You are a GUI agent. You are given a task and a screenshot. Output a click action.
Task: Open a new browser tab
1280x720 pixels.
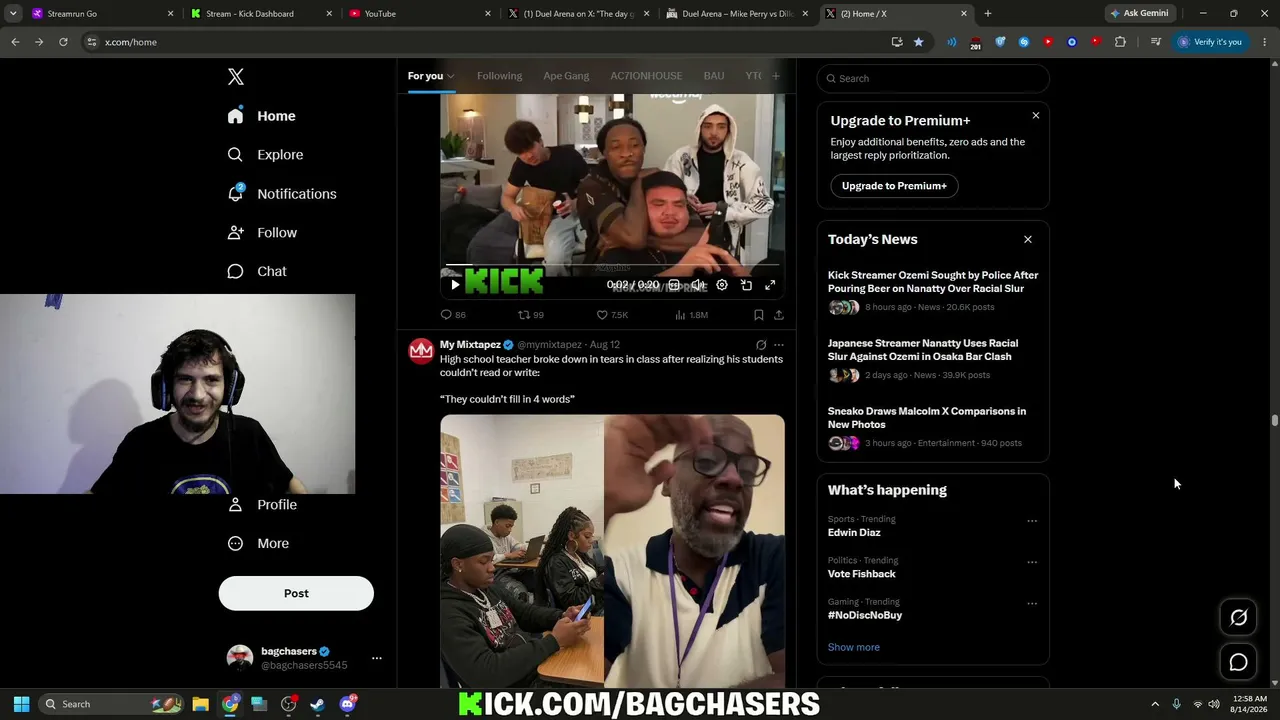pos(988,14)
